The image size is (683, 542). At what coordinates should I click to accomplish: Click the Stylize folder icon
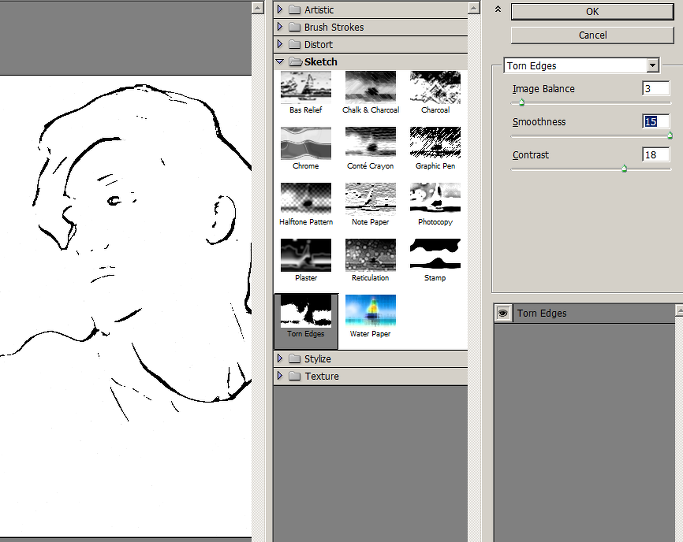point(295,359)
